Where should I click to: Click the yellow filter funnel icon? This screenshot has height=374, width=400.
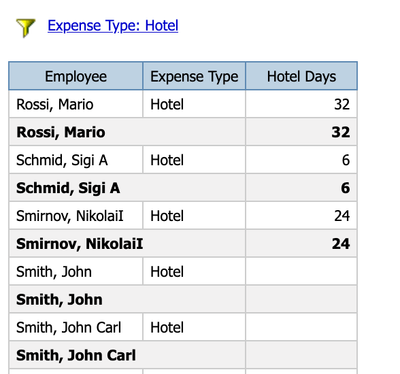click(x=25, y=28)
